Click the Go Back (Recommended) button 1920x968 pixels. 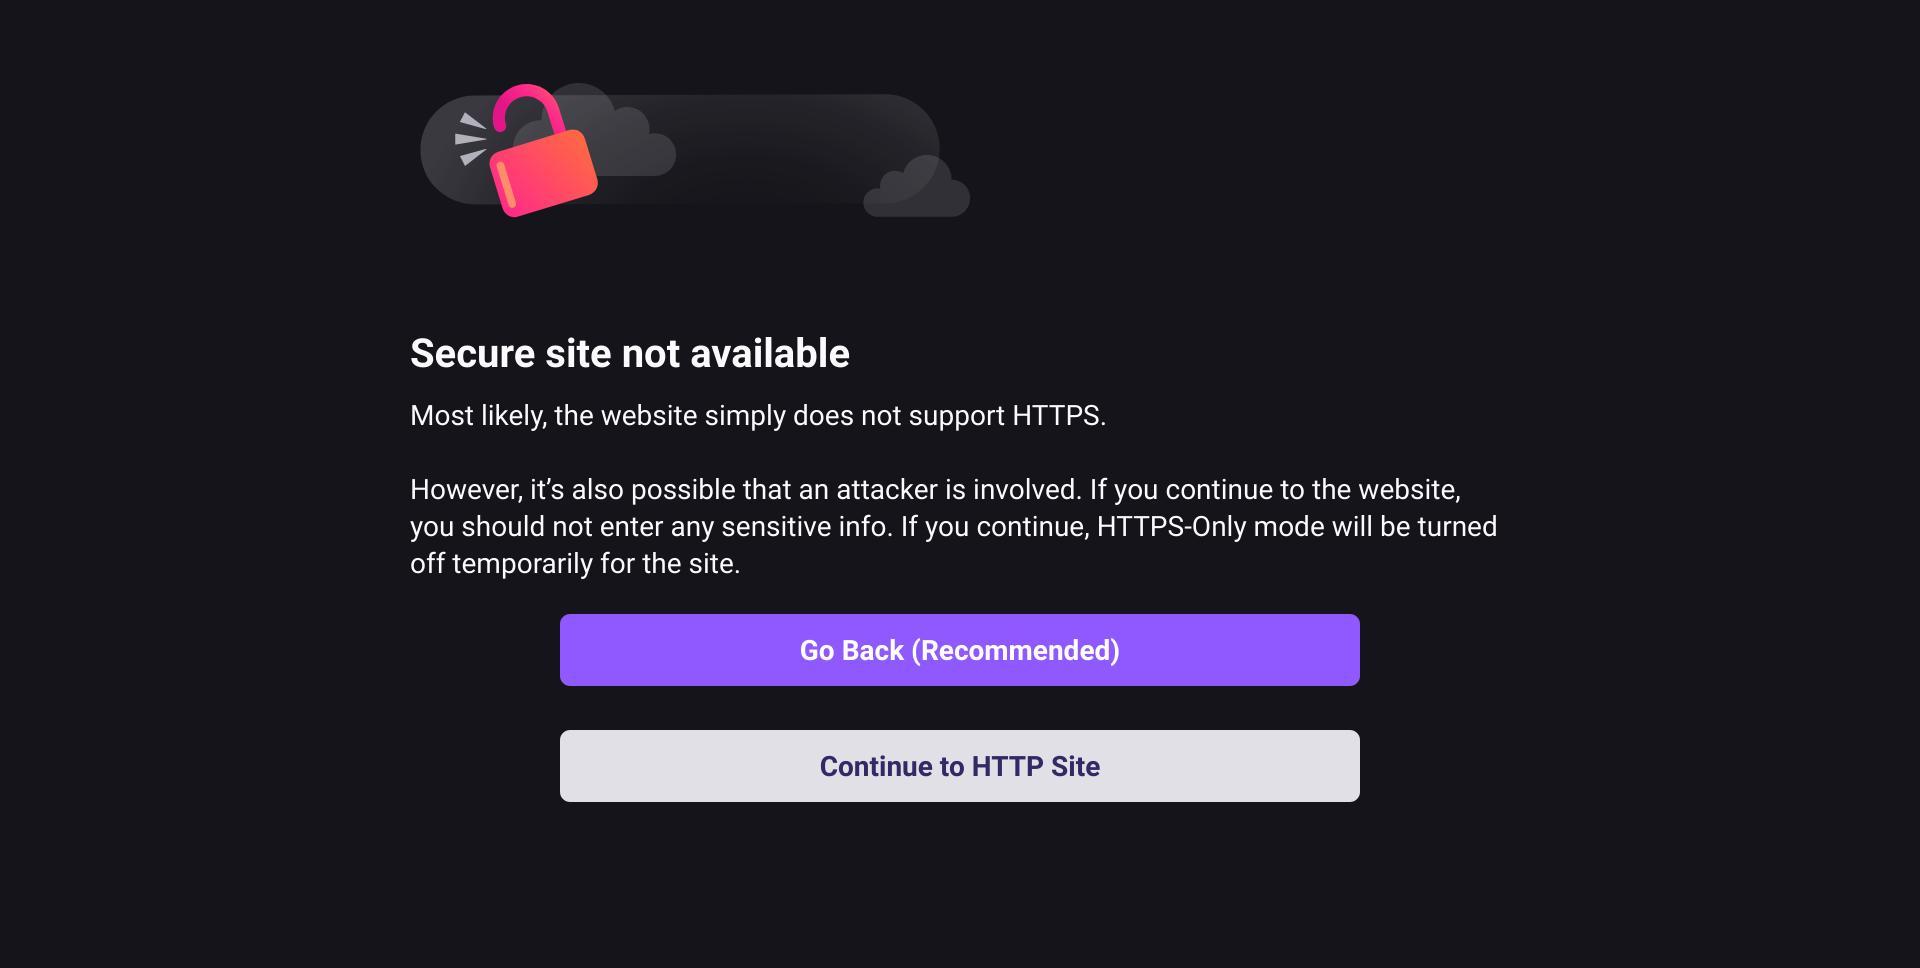coord(960,650)
